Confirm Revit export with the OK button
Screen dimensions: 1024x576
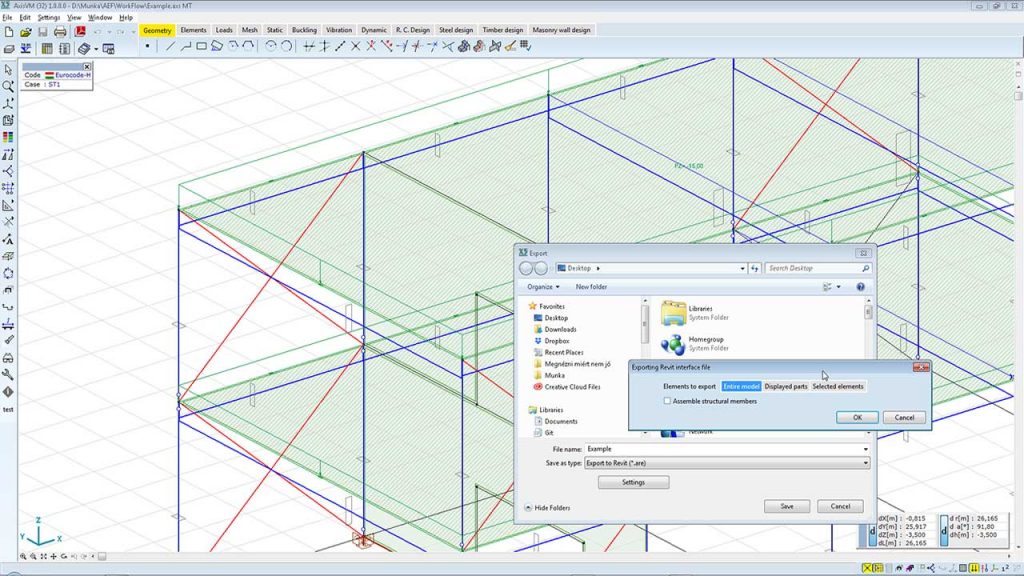[x=856, y=417]
